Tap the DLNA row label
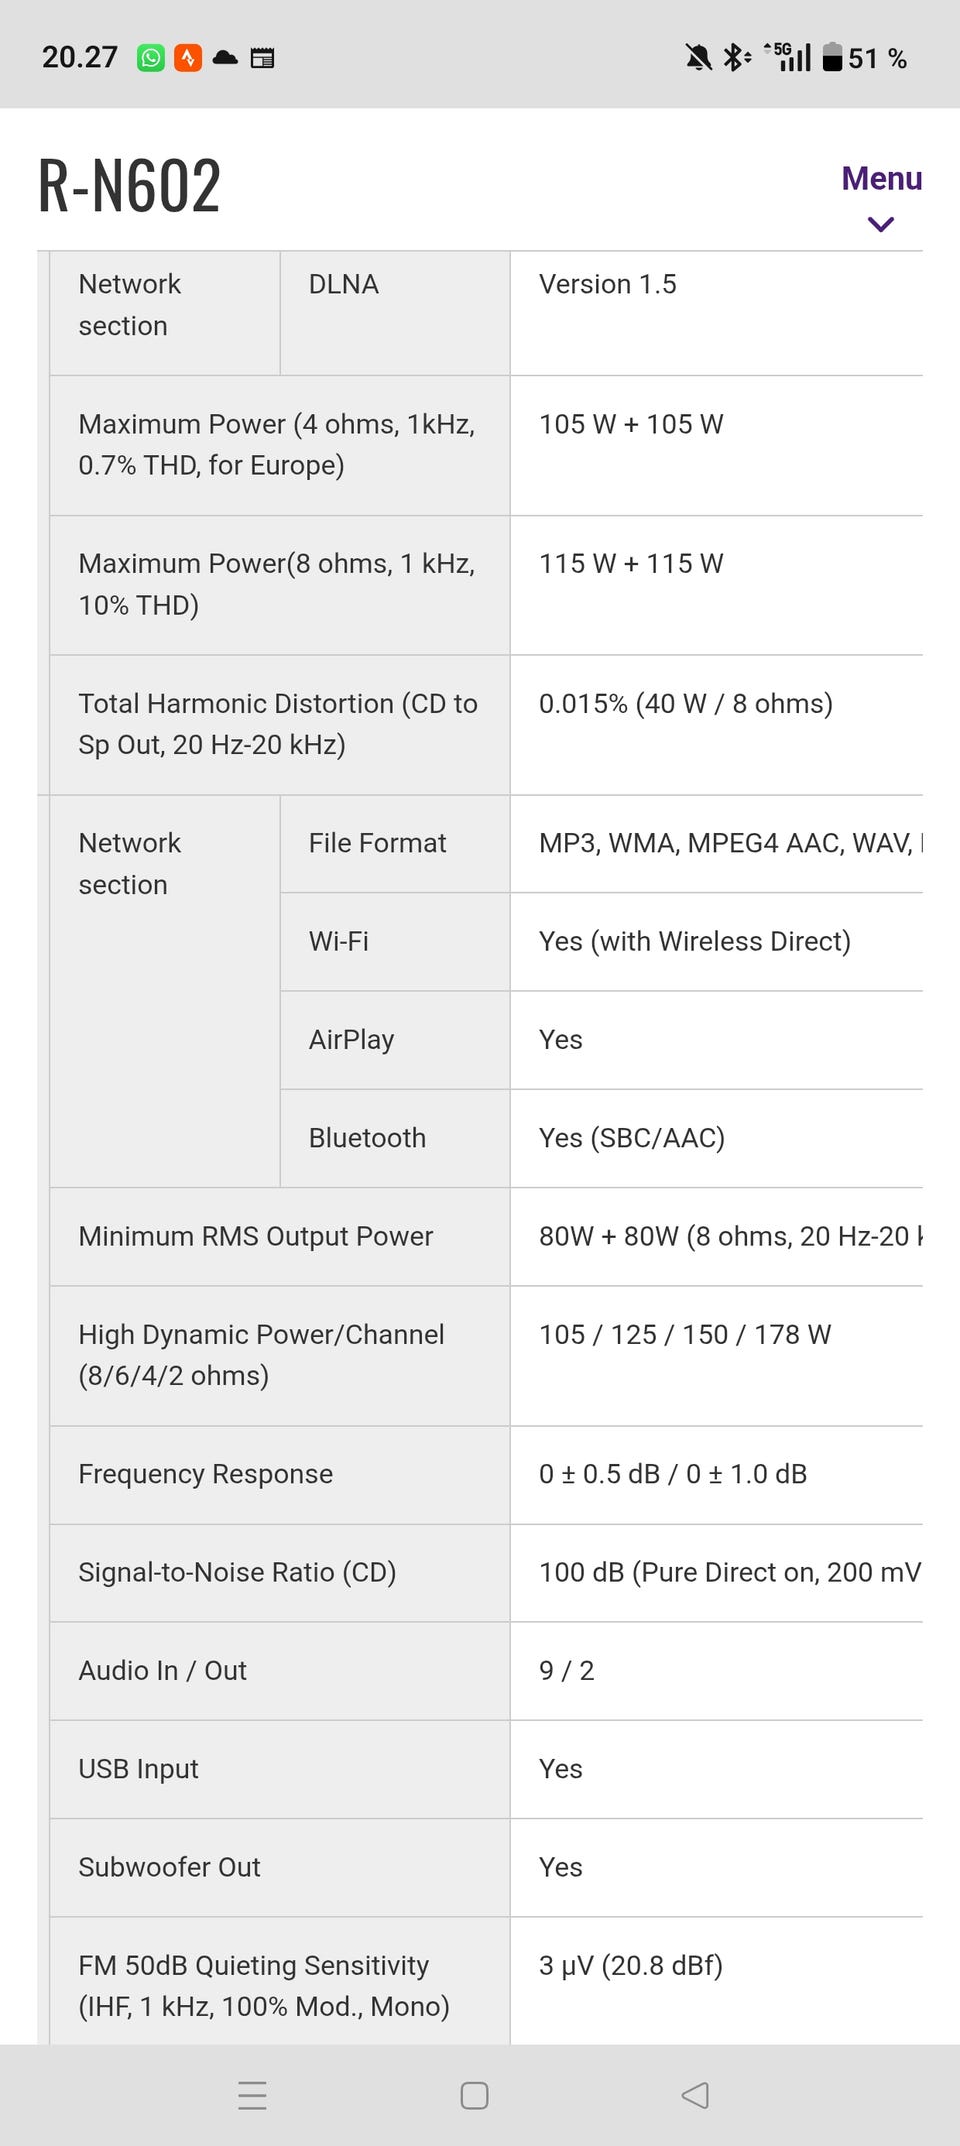 click(343, 285)
